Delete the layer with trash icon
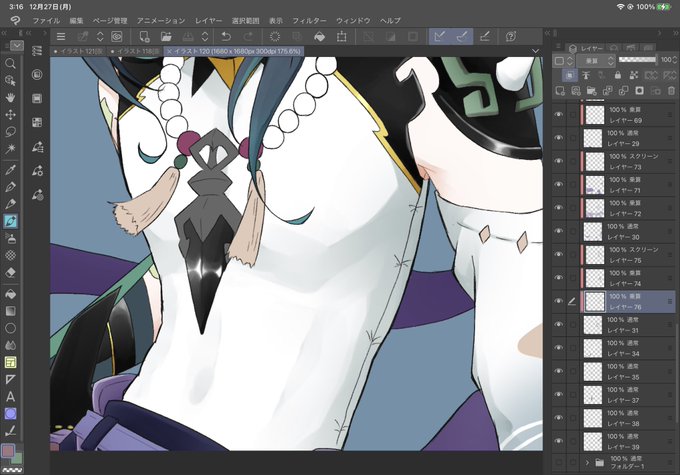This screenshot has height=475, width=680. (671, 91)
